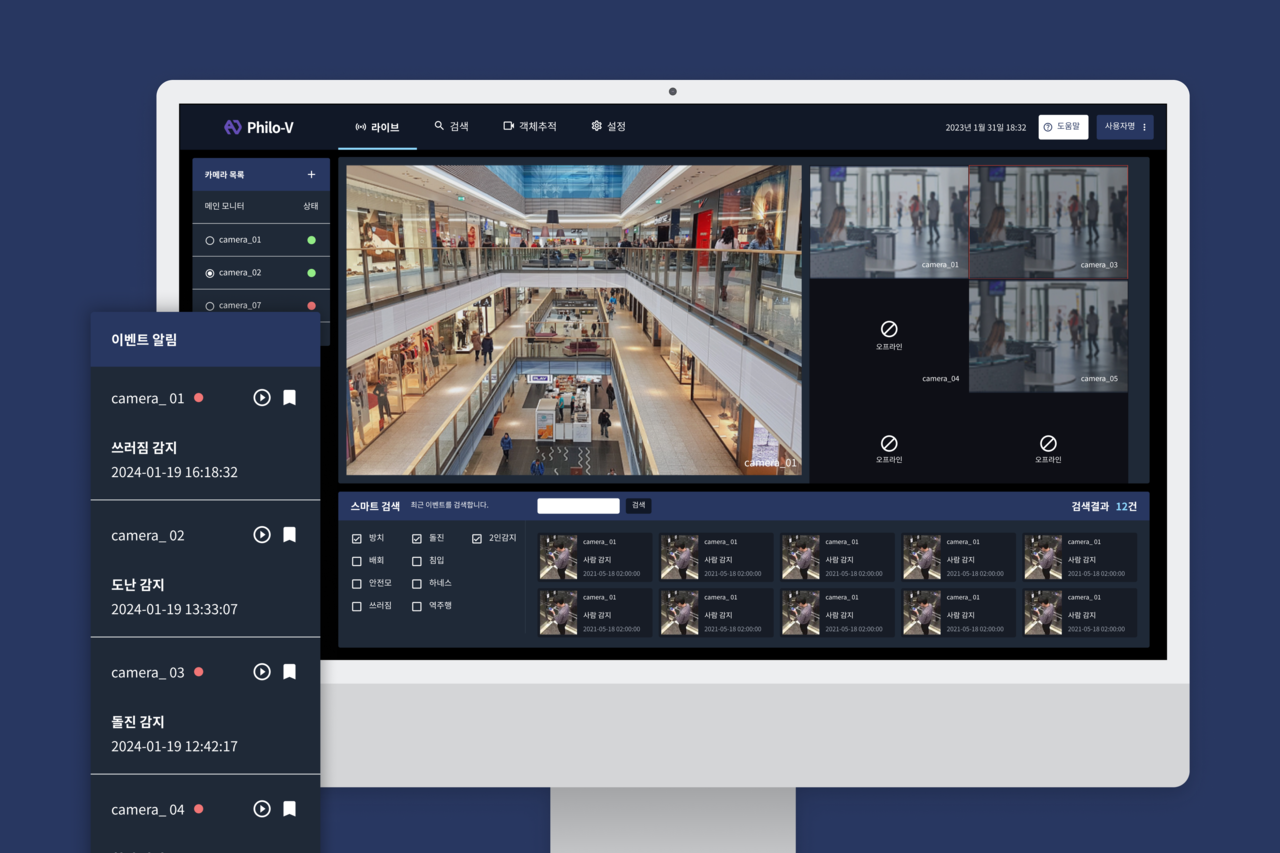The width and height of the screenshot is (1280, 853).
Task: Click the 2024-01-19 12:42:17 timestamp
Action: pyautogui.click(x=175, y=746)
